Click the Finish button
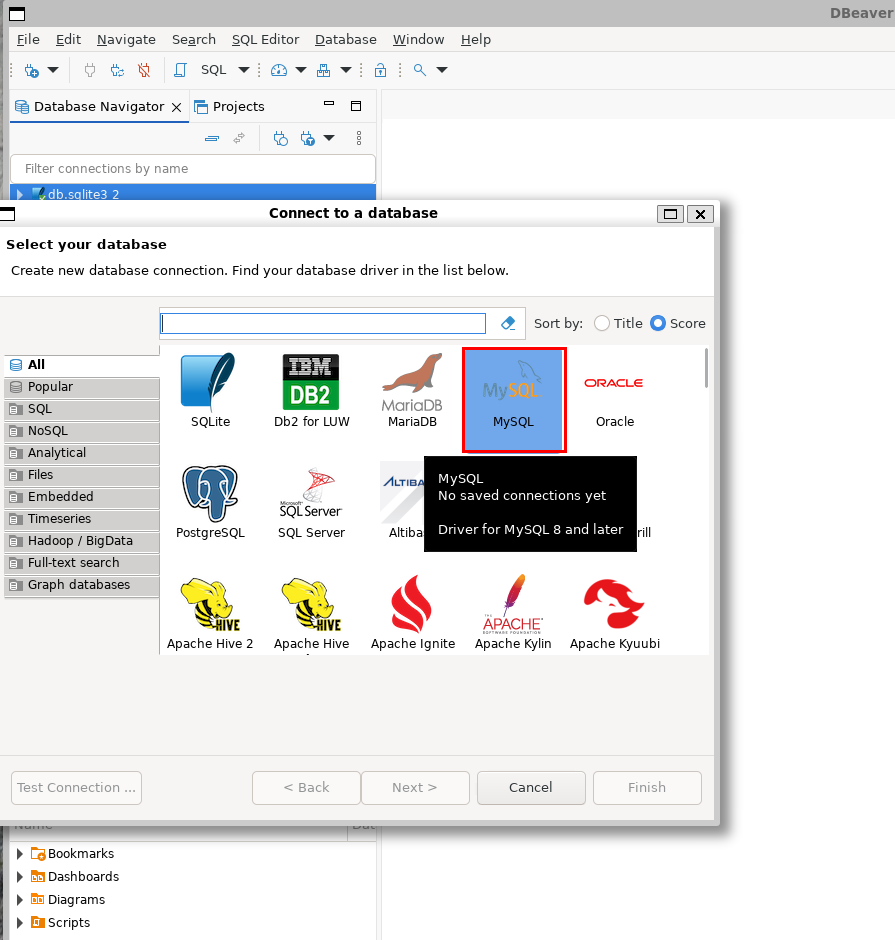This screenshot has width=895, height=940. click(x=647, y=788)
